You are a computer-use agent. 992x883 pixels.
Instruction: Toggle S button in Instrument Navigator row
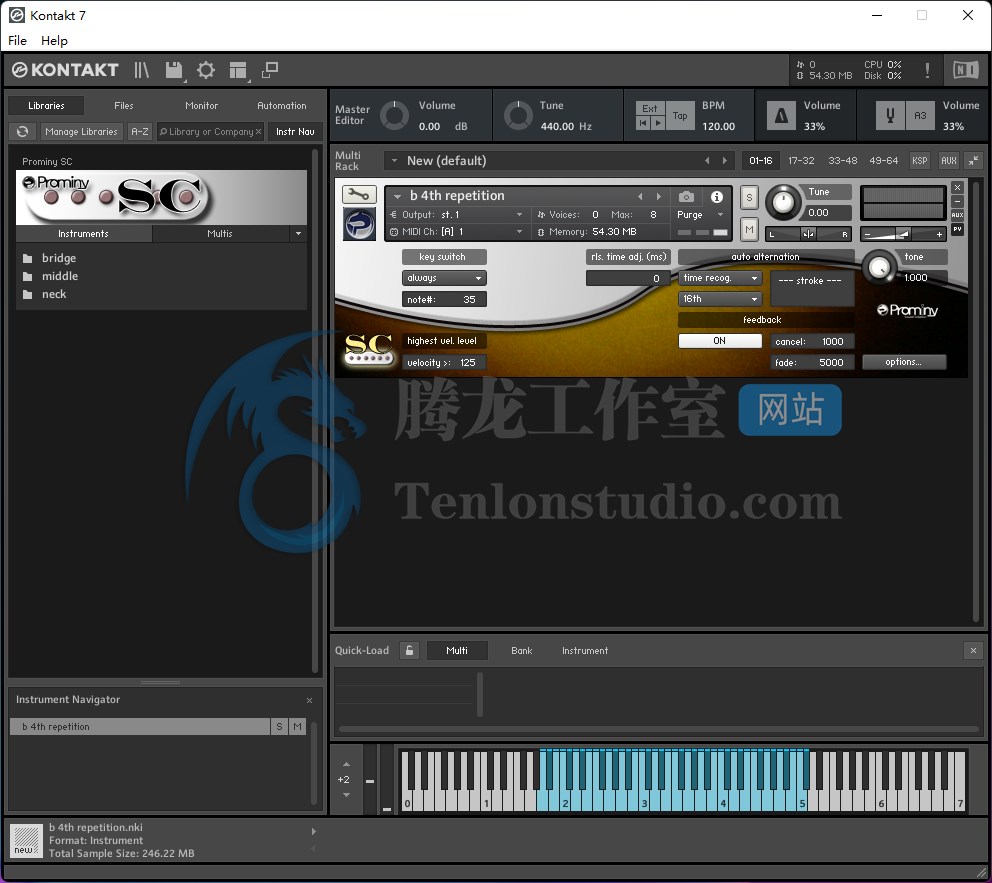(279, 727)
